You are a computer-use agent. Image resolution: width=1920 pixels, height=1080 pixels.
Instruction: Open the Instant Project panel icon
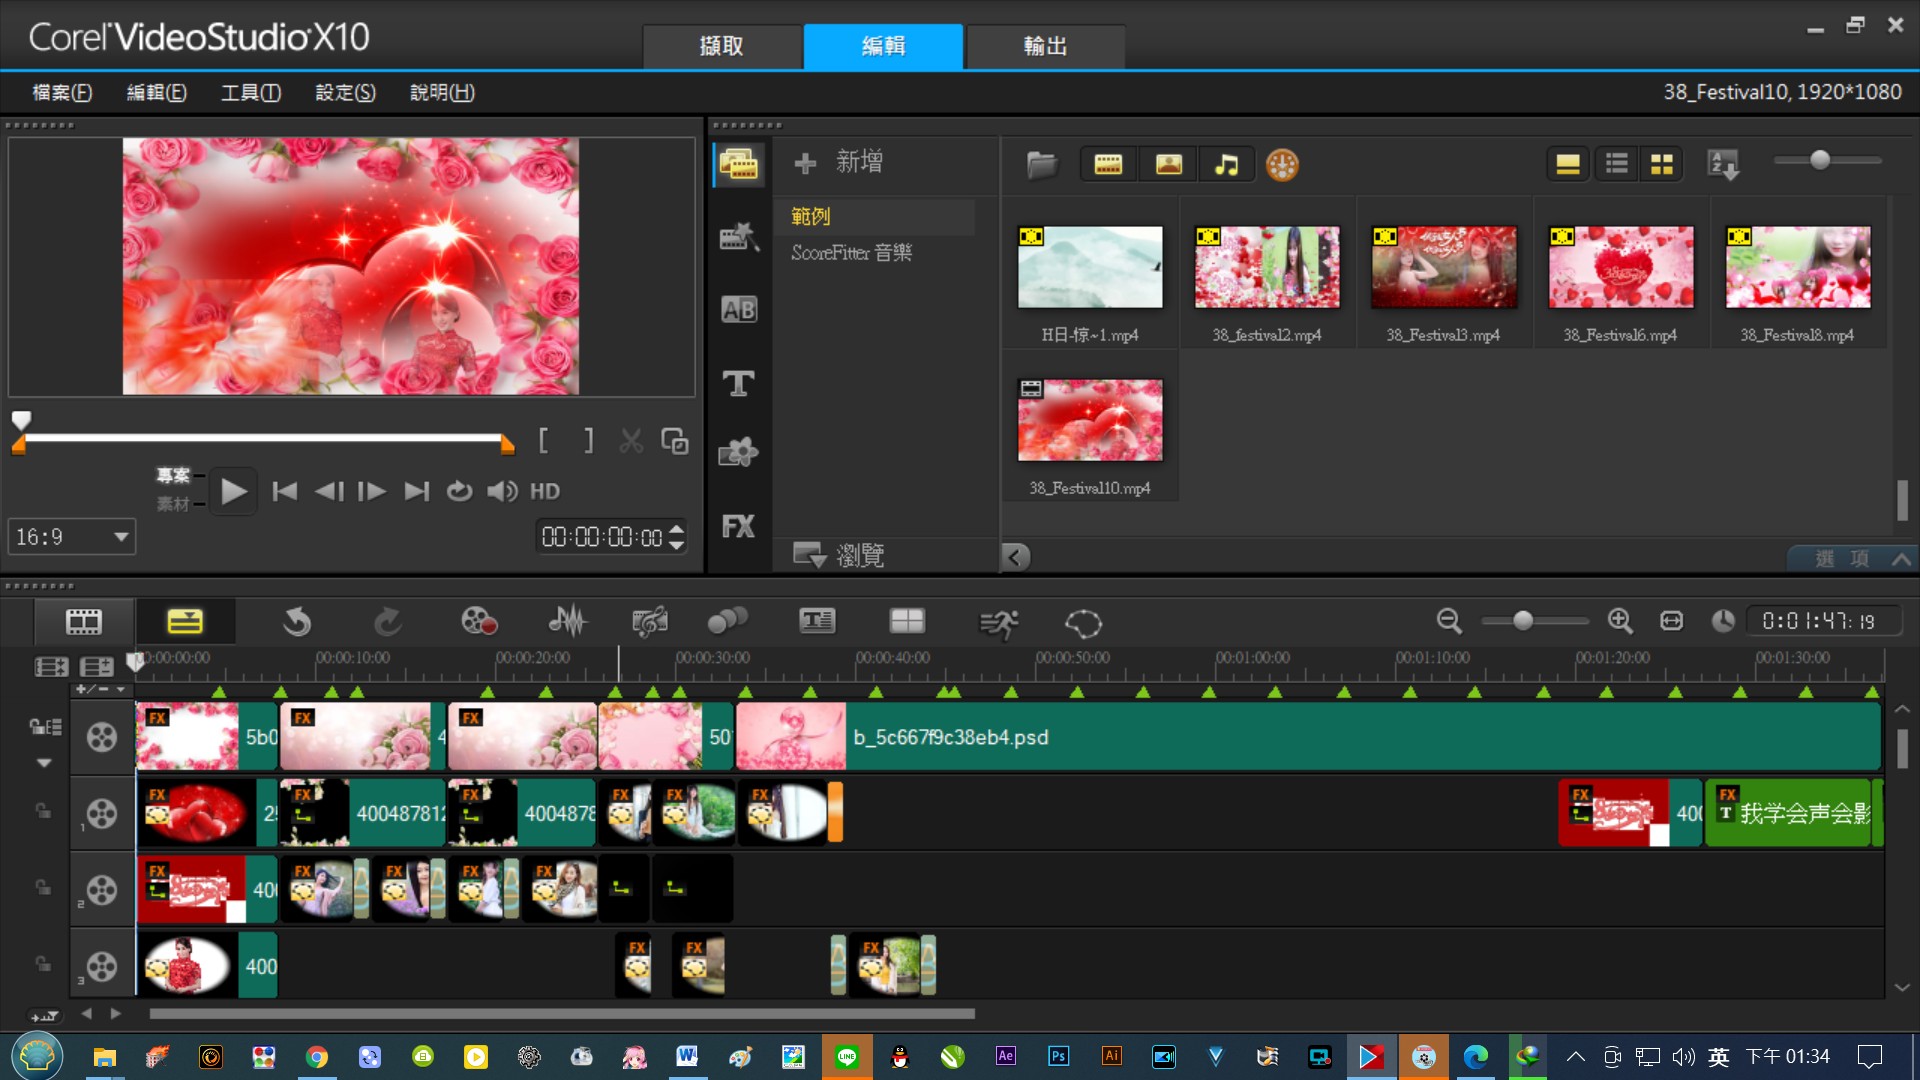739,237
